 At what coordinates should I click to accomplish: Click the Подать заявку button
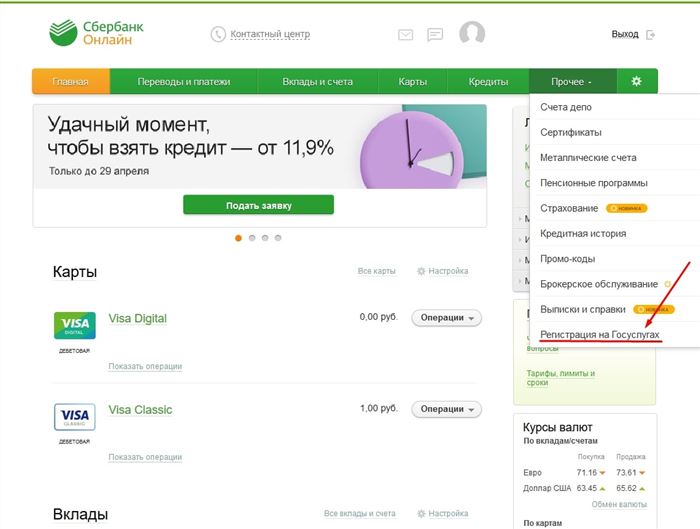click(258, 205)
